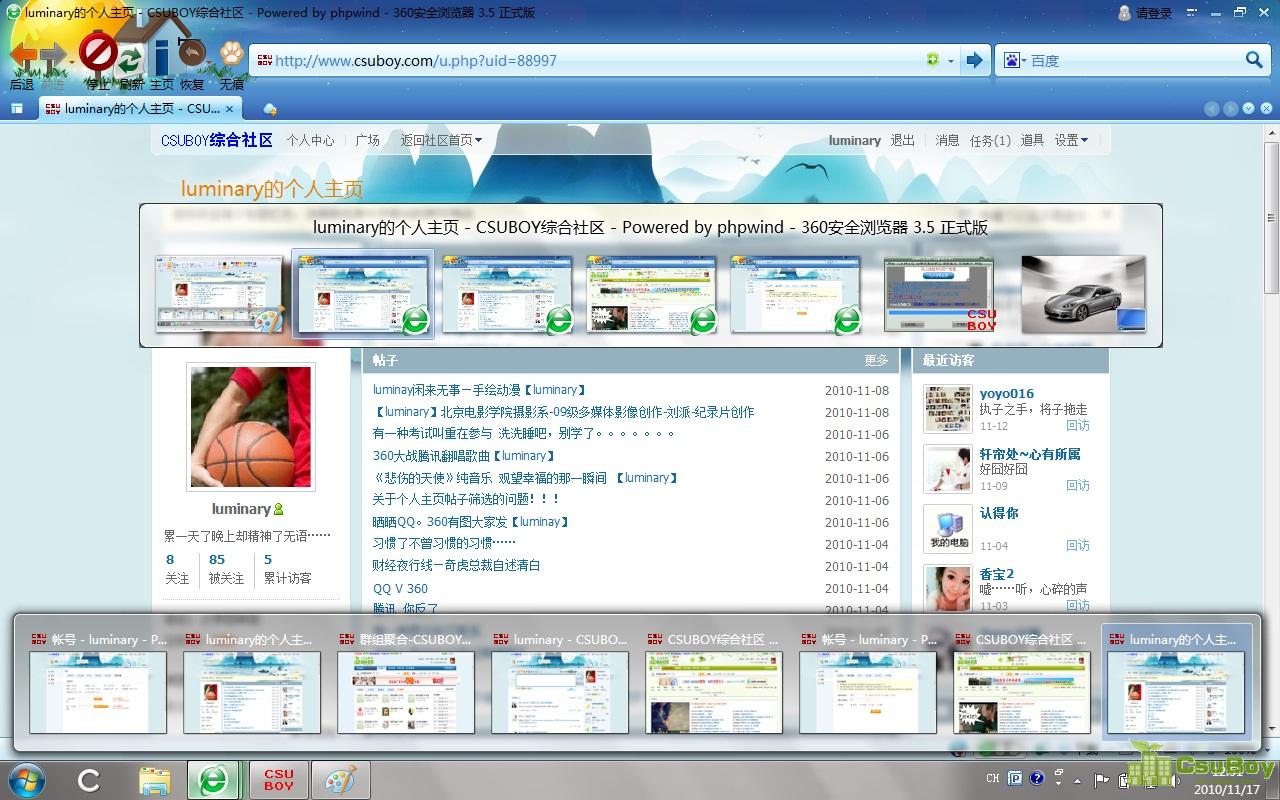Open post 'QQ V 360'
The height and width of the screenshot is (800, 1280).
click(400, 588)
